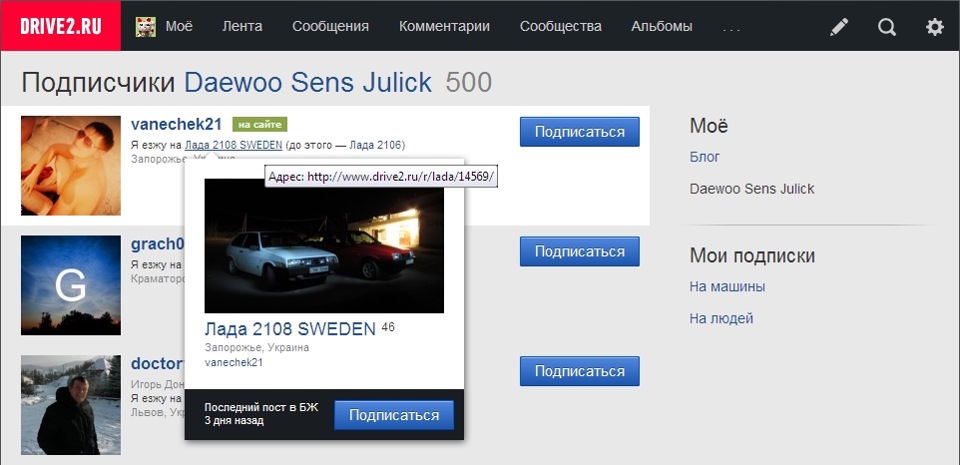Screen dimensions: 960x465
Task: Open vanechek21 profile photo thumbnail
Action: pos(71,166)
